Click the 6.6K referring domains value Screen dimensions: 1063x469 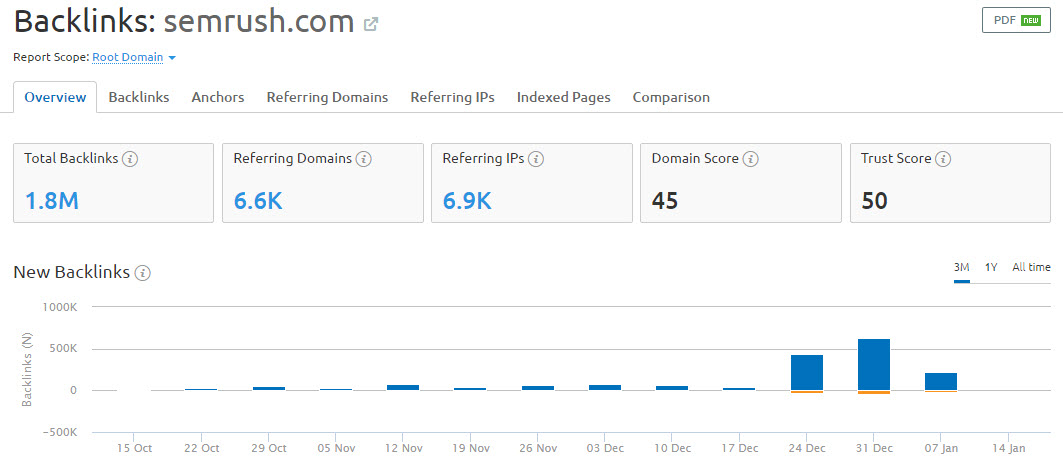coord(258,201)
